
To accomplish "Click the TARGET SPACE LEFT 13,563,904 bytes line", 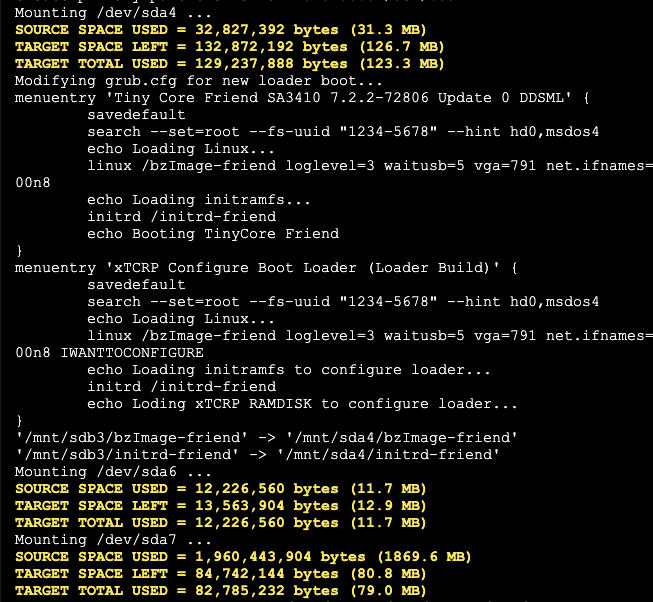I will [221, 506].
